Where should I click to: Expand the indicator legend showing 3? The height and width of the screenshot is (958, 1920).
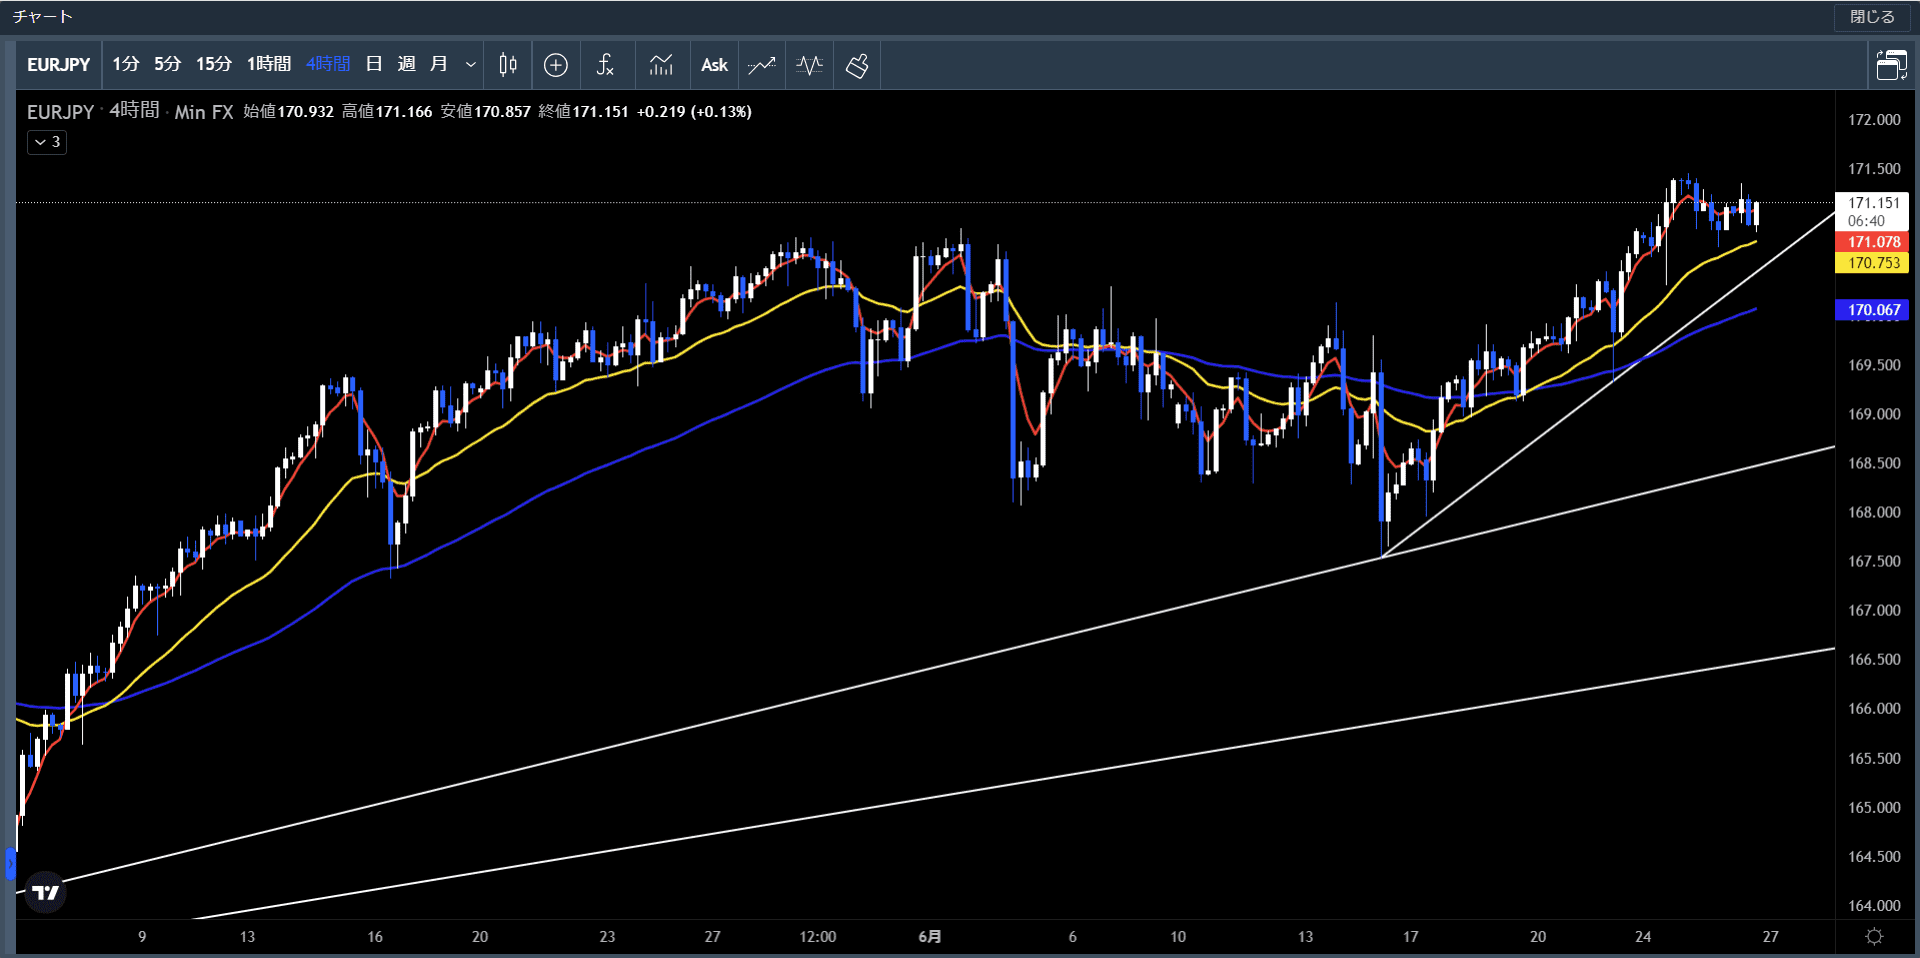point(47,142)
